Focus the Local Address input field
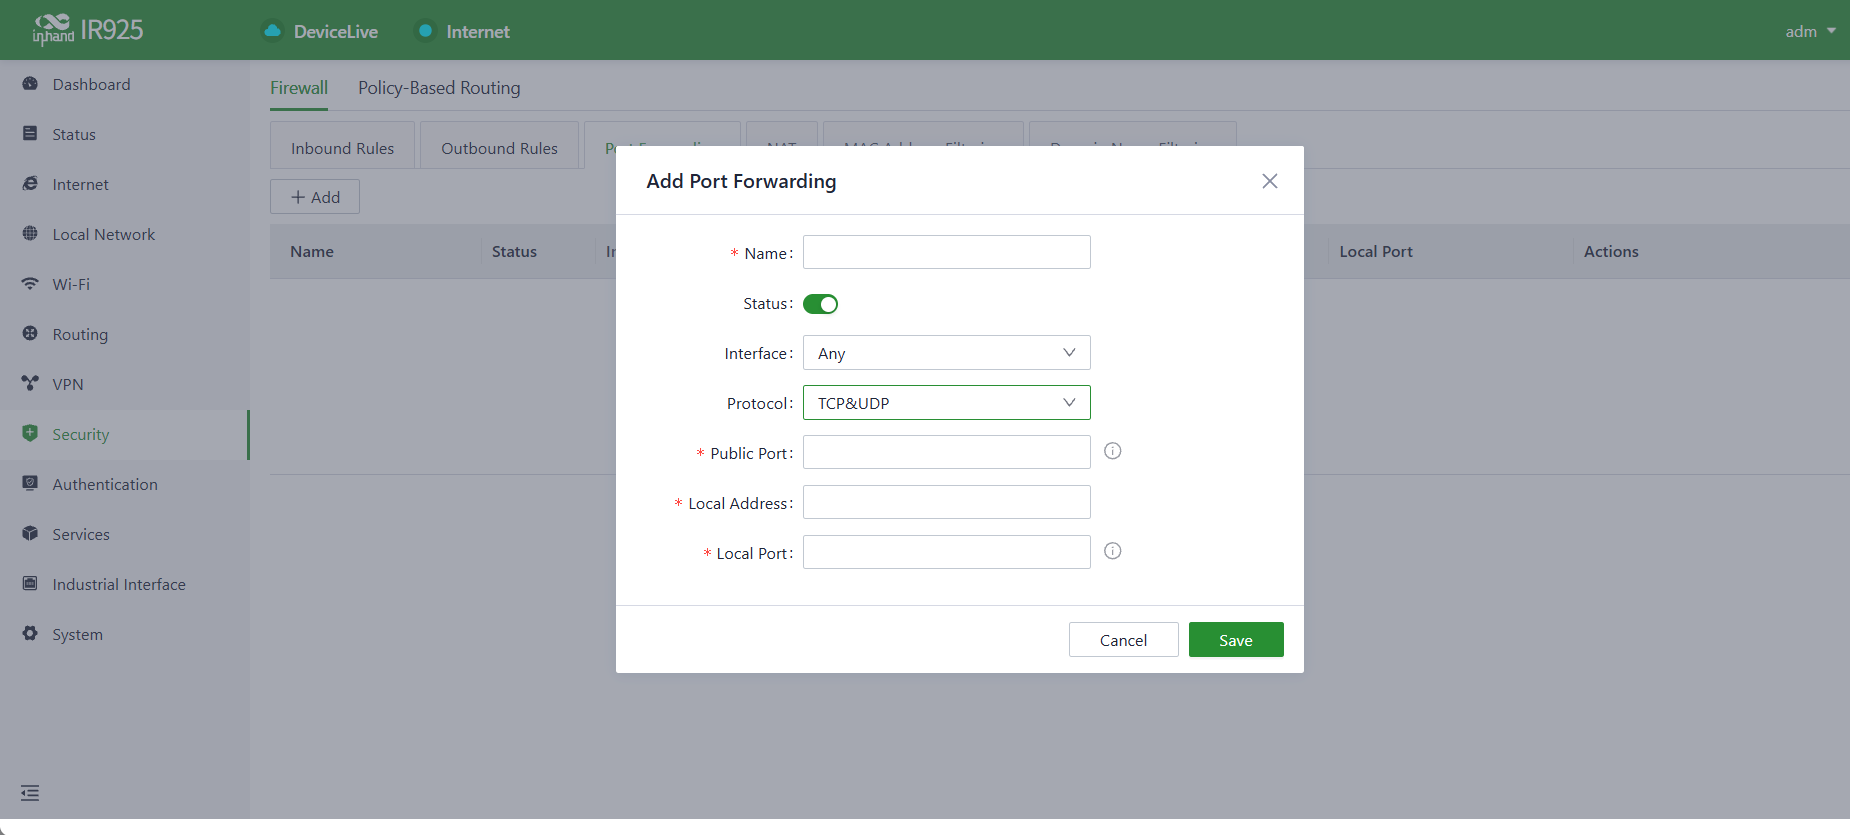The width and height of the screenshot is (1850, 835). click(946, 502)
